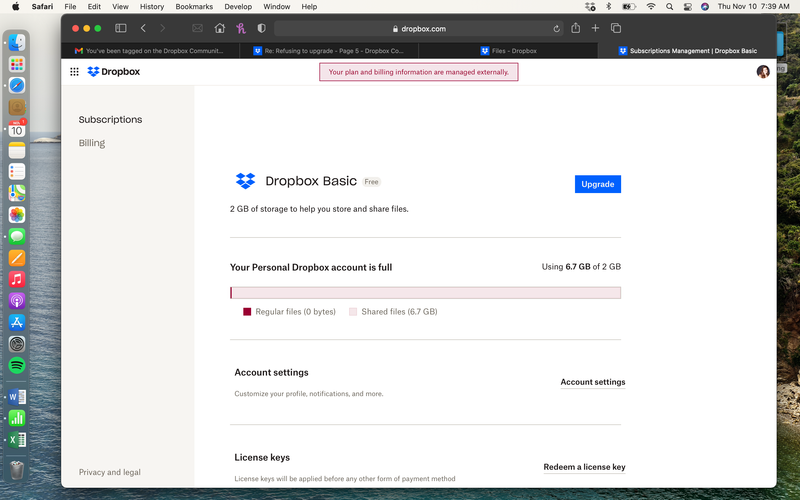Image resolution: width=800 pixels, height=500 pixels.
Task: Open System Preferences in the dock
Action: (17, 344)
